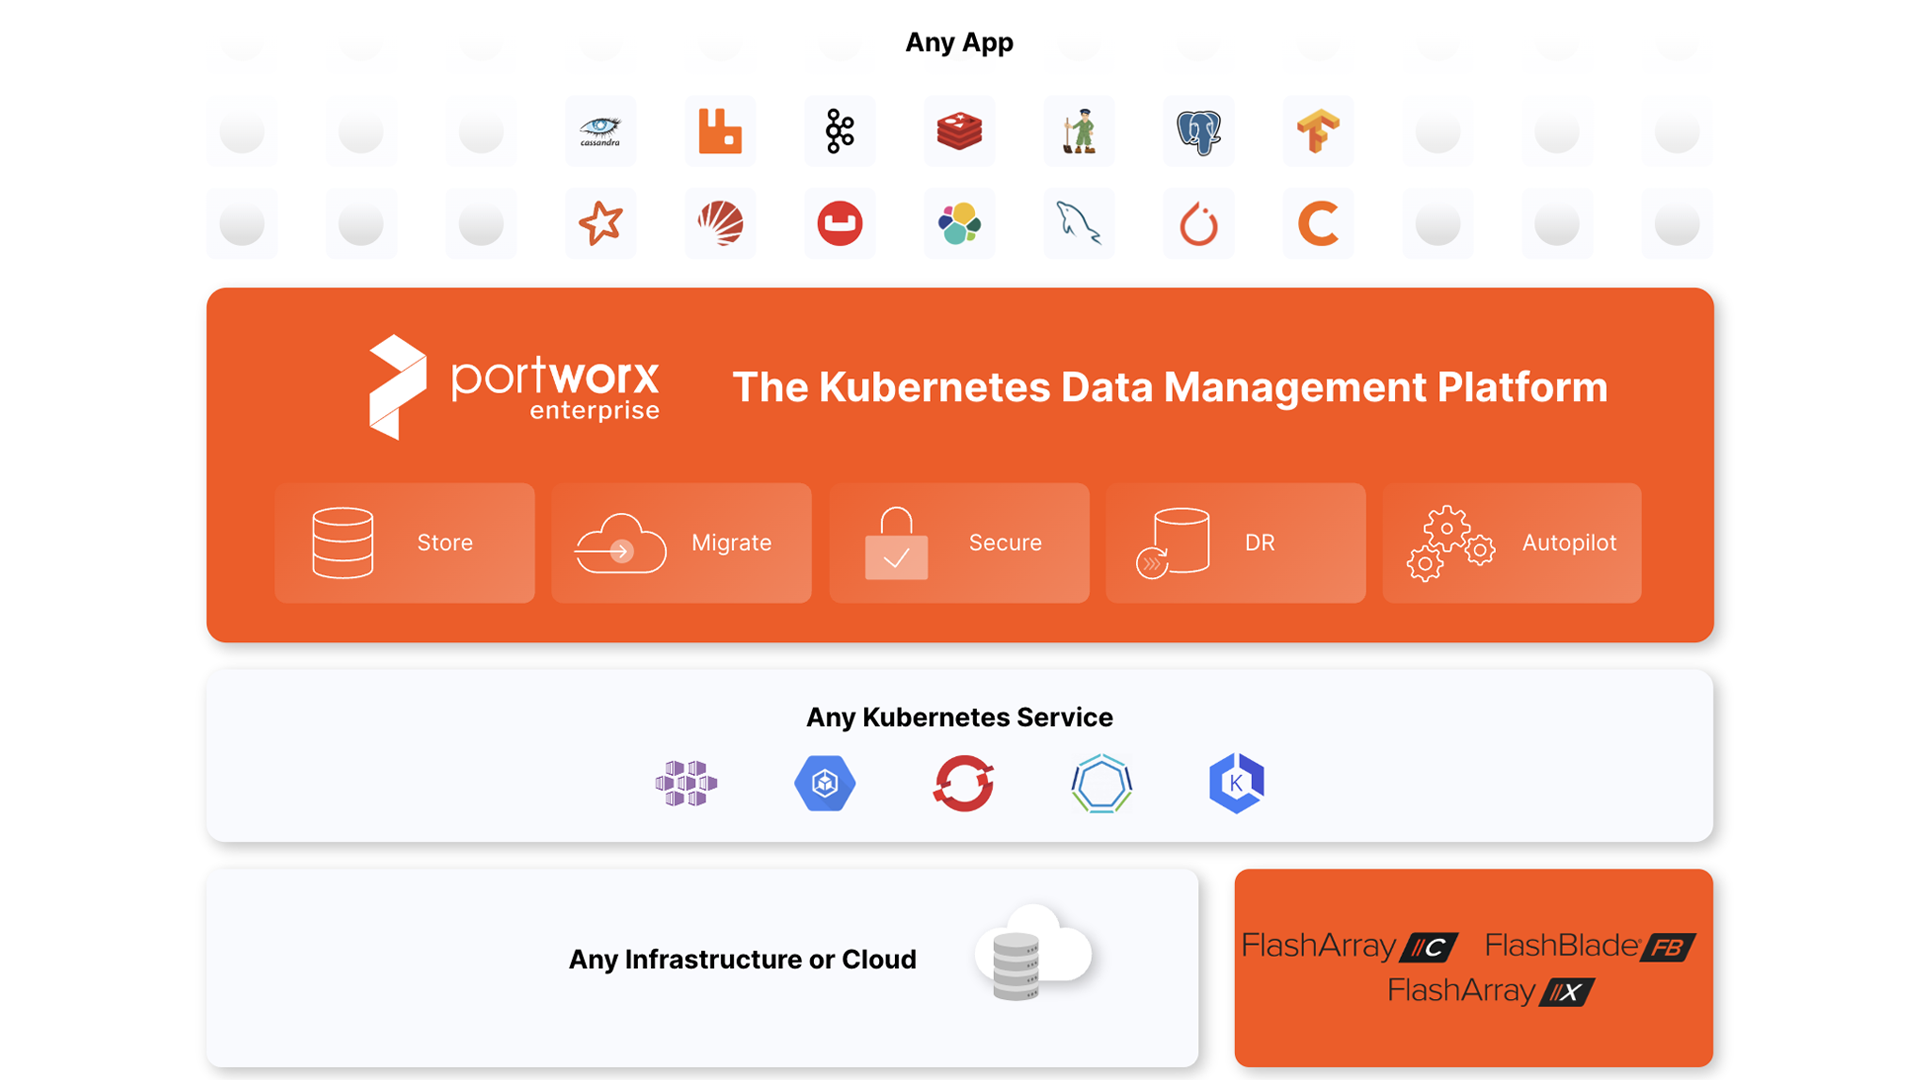Click the orange sunburst Solr logo

(x=720, y=223)
